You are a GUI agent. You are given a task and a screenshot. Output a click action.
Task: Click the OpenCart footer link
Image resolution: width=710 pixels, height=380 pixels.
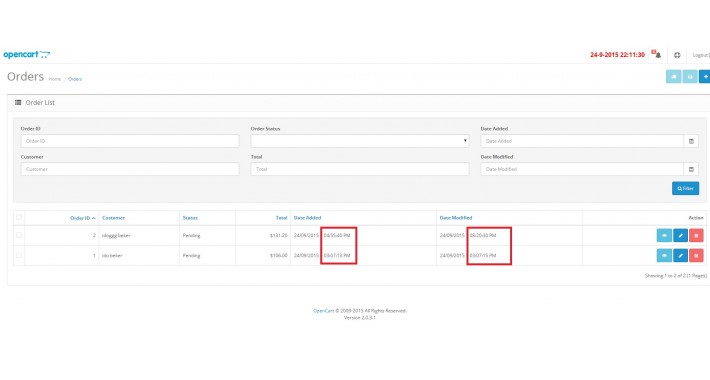click(323, 311)
